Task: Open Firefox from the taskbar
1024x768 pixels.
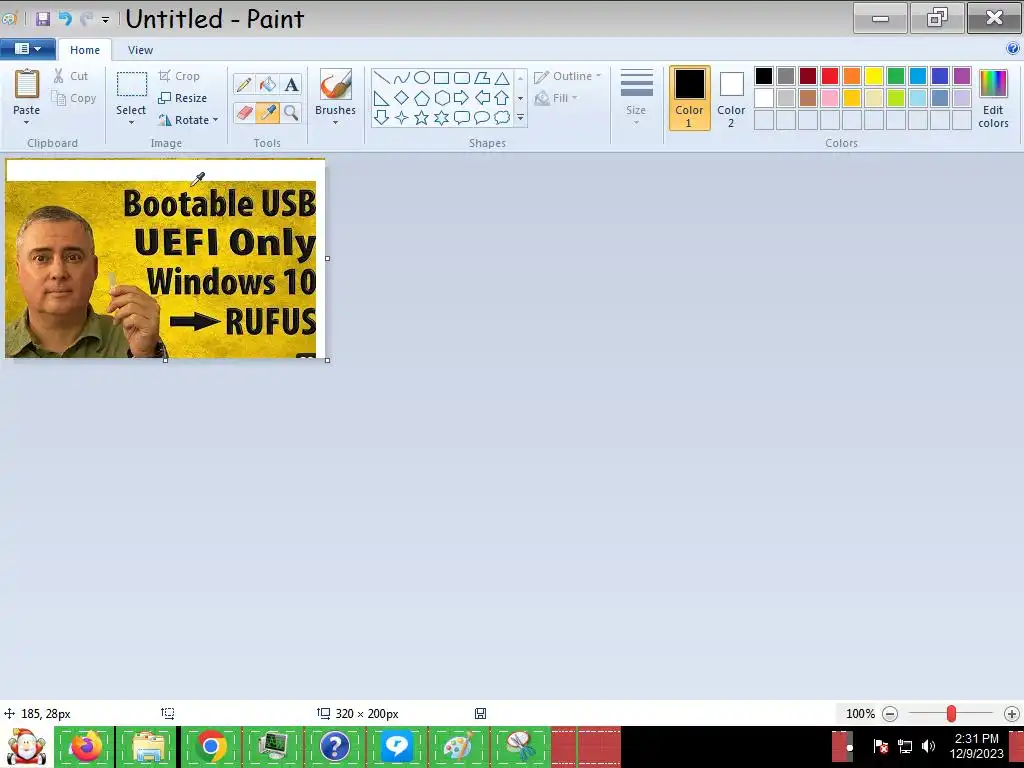Action: 85,746
